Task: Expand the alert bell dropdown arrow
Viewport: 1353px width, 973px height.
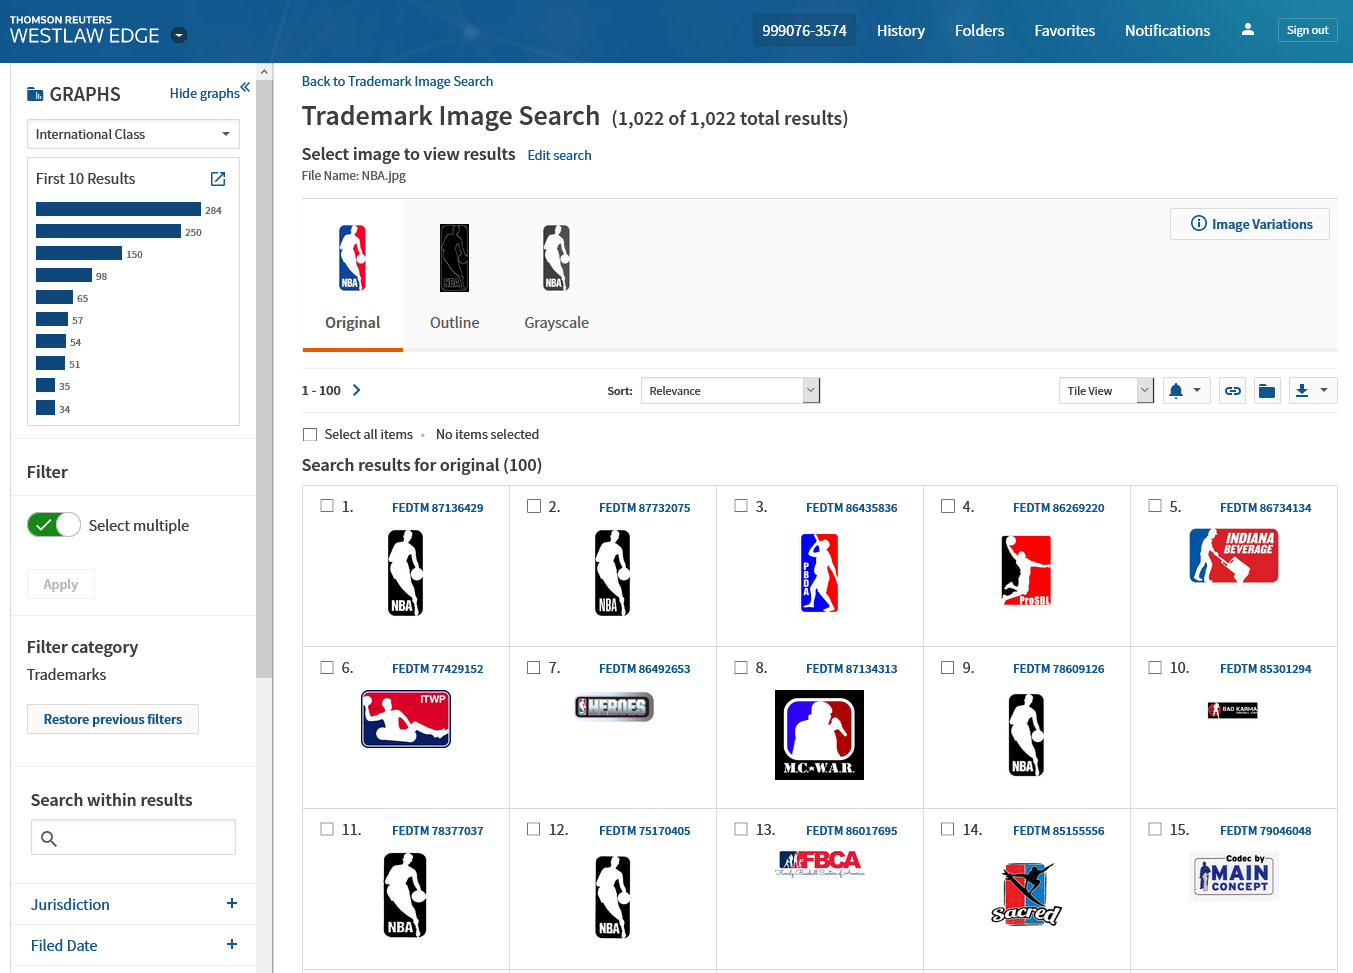Action: pos(1197,391)
